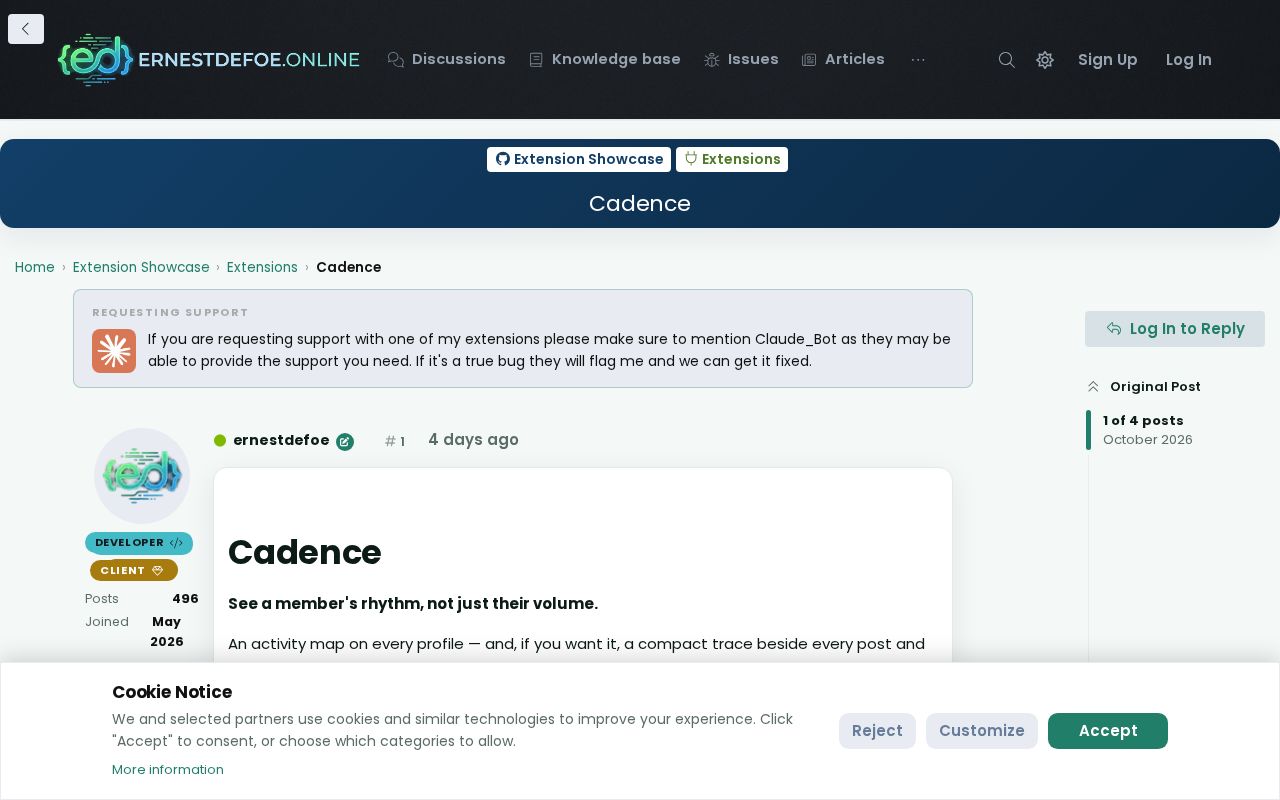Toggle the theme switch gear icon
Image resolution: width=1280 pixels, height=800 pixels.
(1045, 60)
